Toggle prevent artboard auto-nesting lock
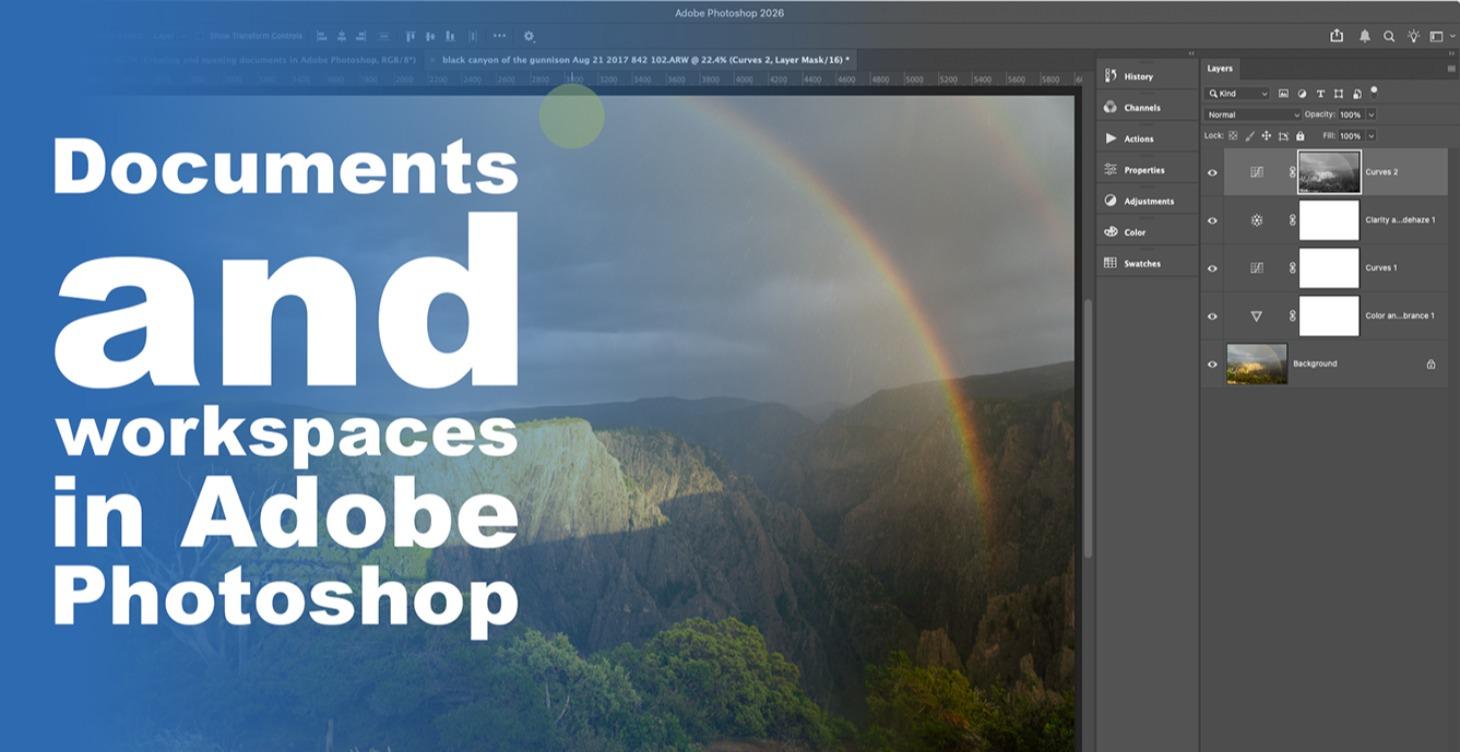Viewport: 1460px width, 752px height. [1283, 136]
